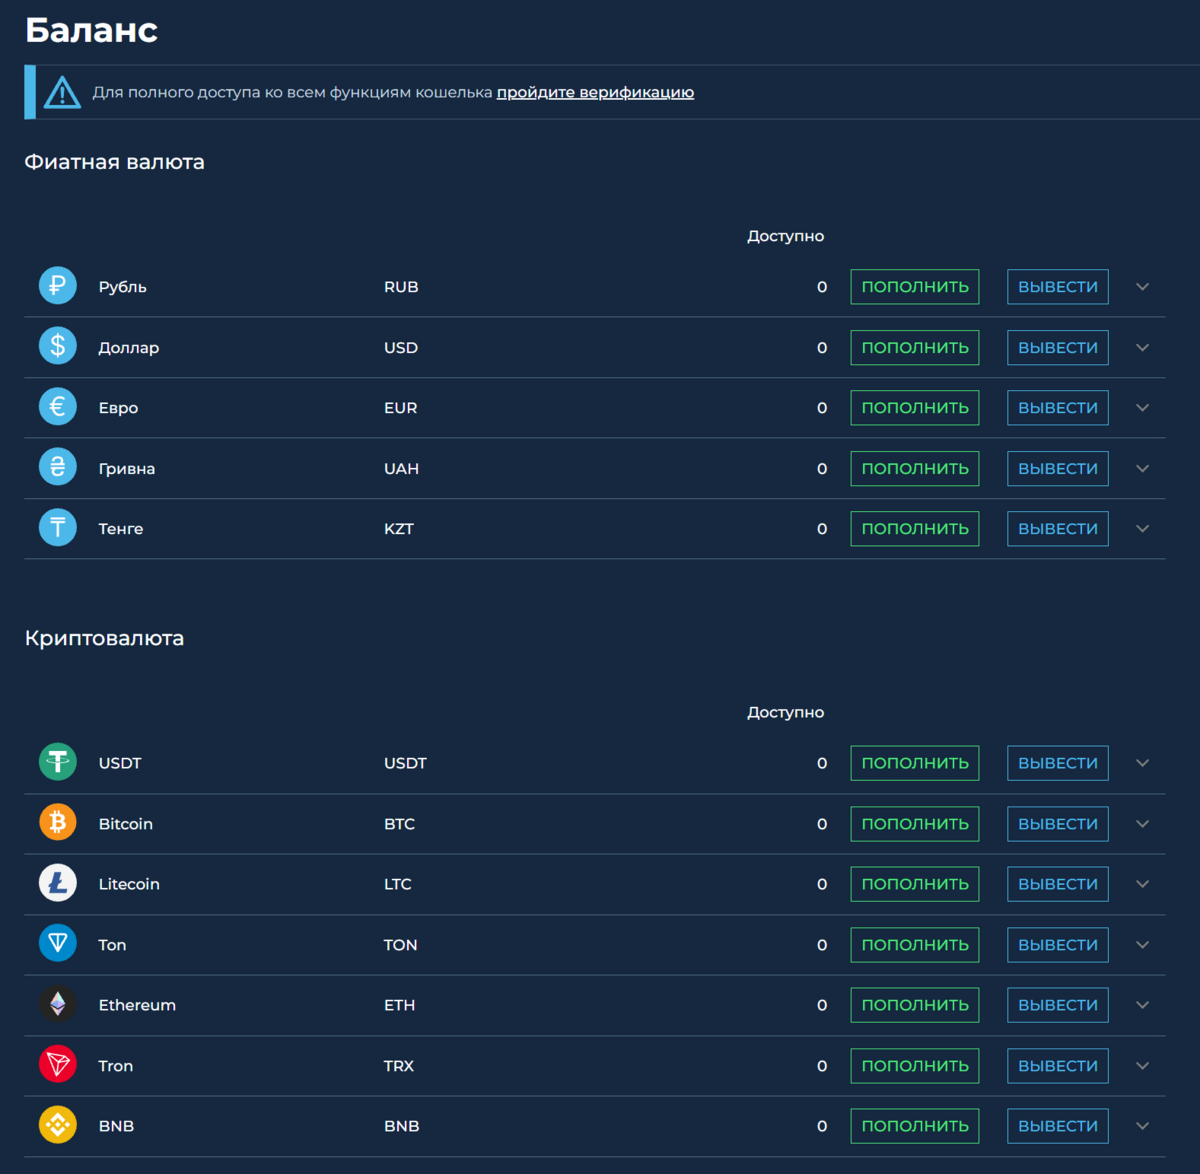Expand the Тенге row chevron
The height and width of the screenshot is (1174, 1200).
click(x=1142, y=529)
